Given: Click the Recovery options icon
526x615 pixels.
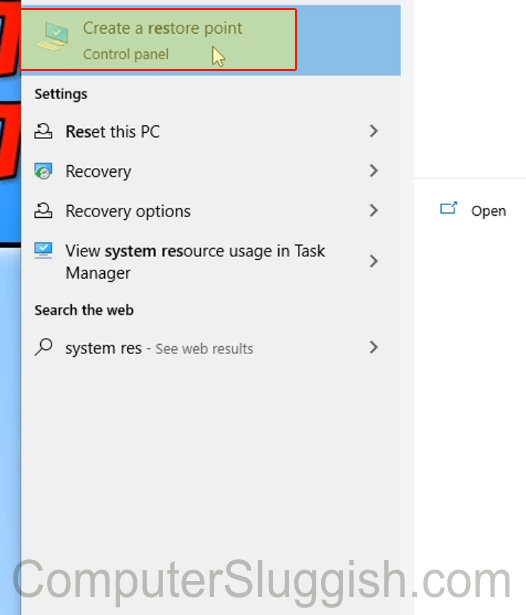Looking at the screenshot, I should [43, 211].
